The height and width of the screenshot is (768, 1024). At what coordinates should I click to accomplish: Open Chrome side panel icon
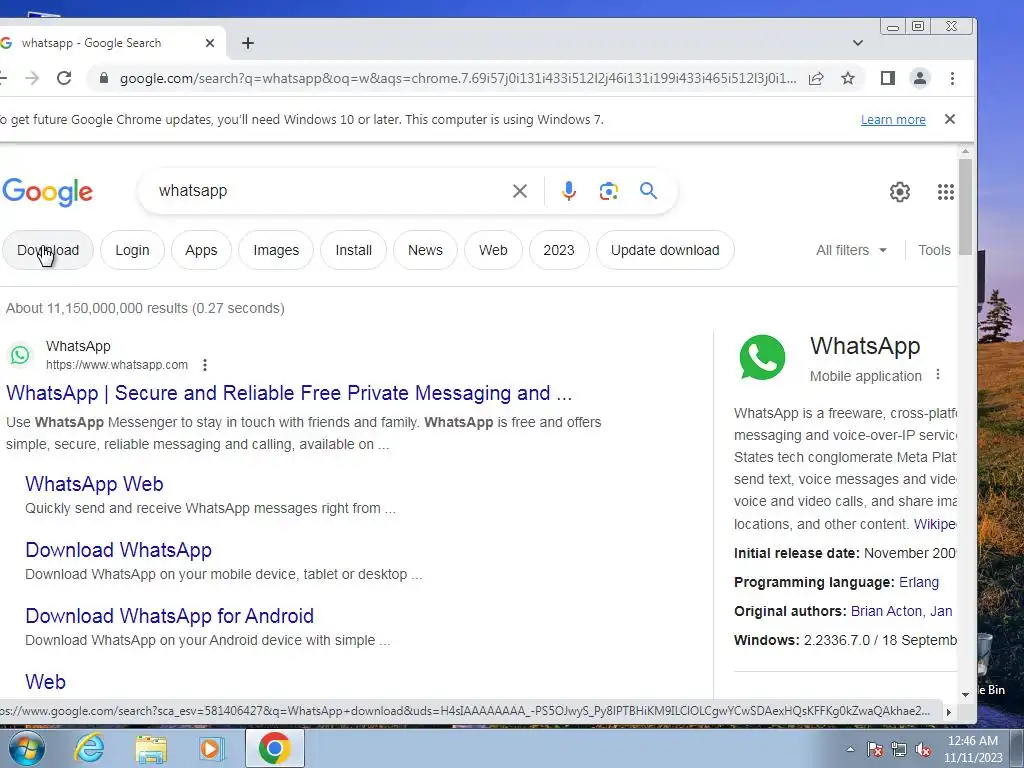click(x=888, y=78)
